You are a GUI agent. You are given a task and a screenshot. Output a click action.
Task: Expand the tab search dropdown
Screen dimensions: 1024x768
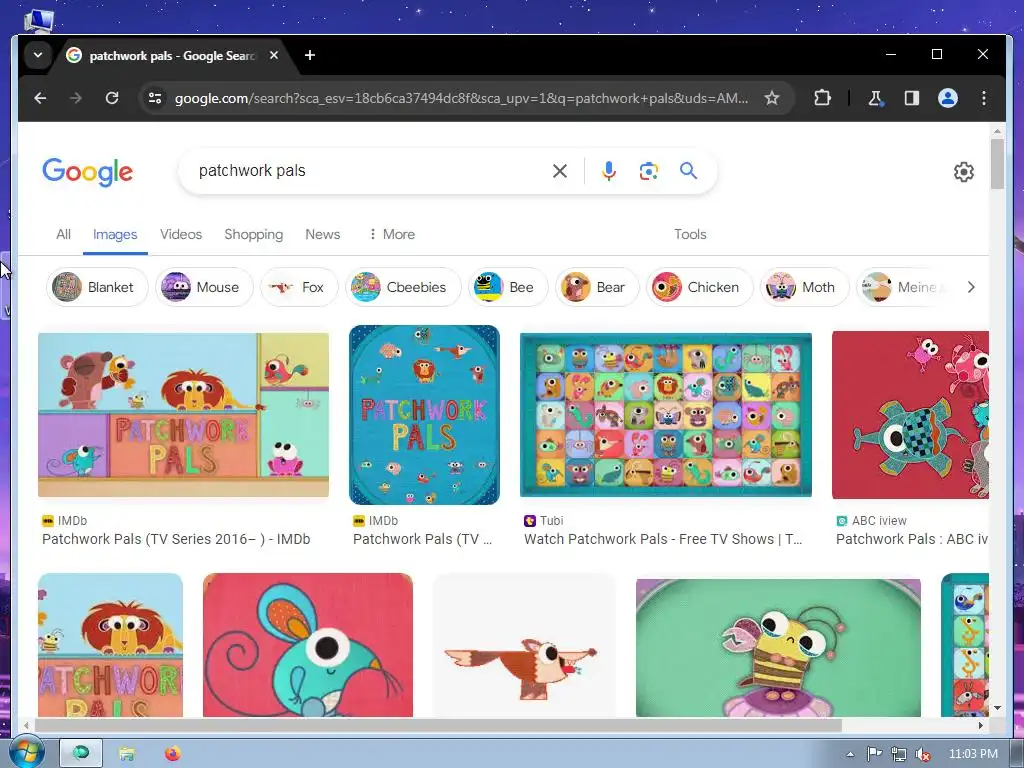point(38,56)
